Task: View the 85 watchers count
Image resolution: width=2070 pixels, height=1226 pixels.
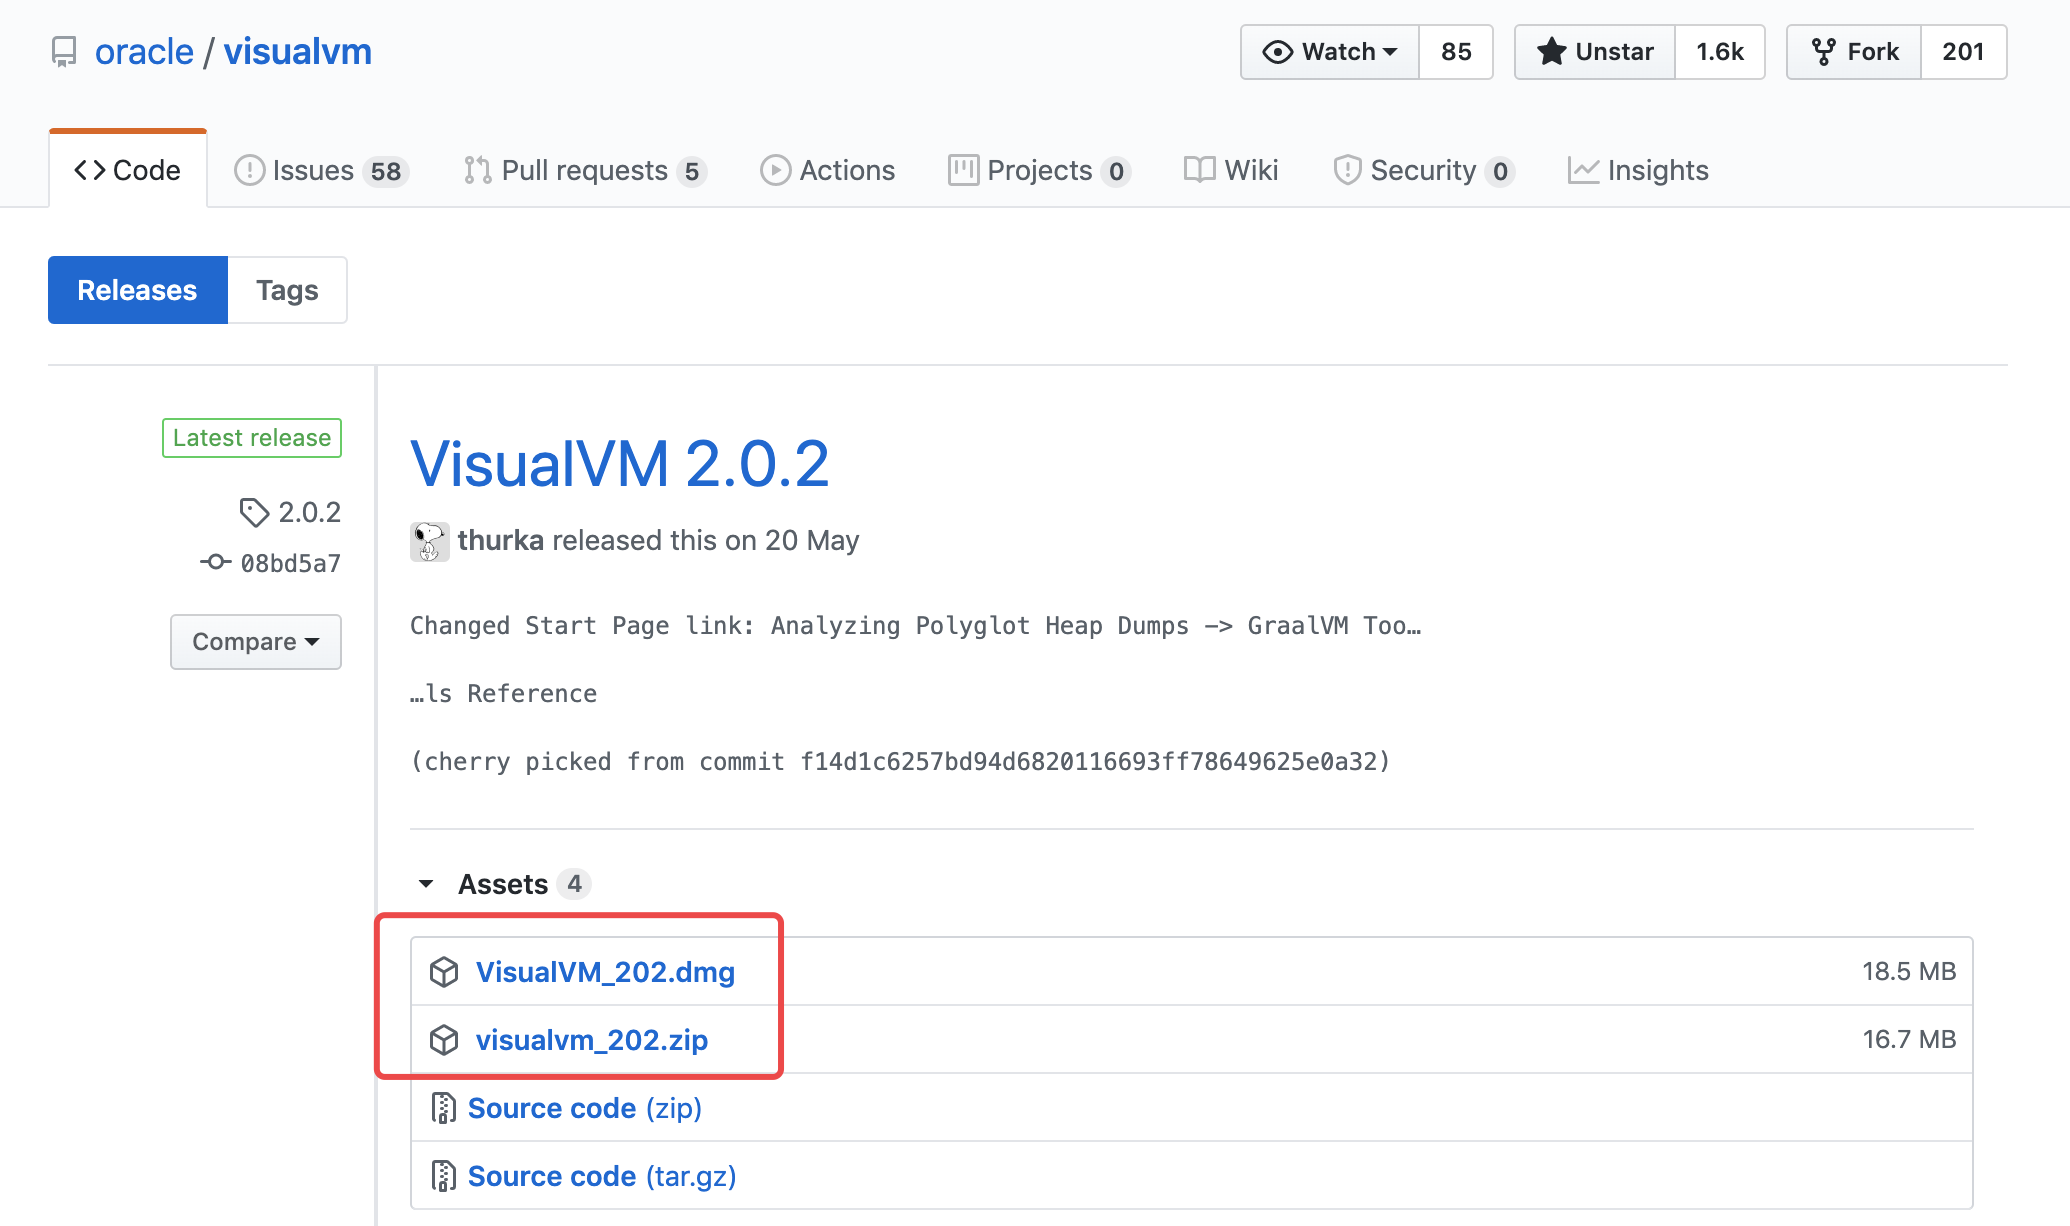Action: click(x=1456, y=52)
